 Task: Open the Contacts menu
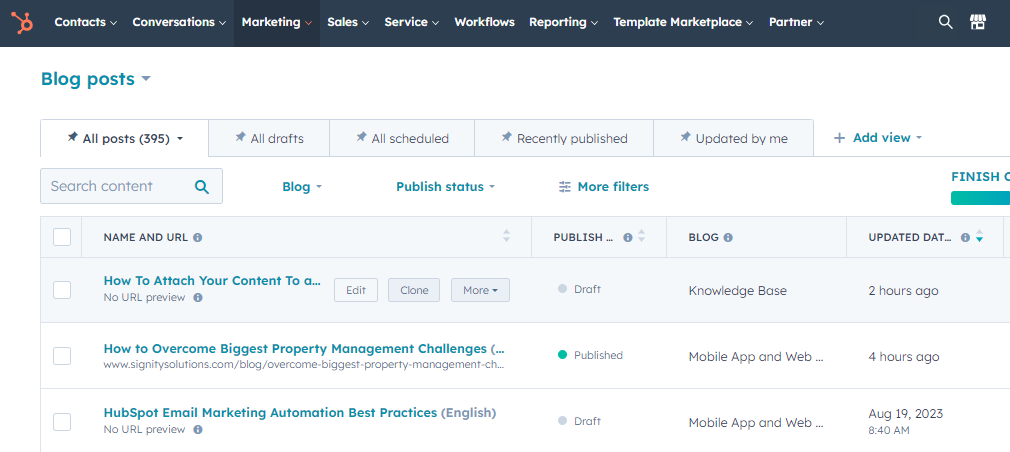pos(86,22)
